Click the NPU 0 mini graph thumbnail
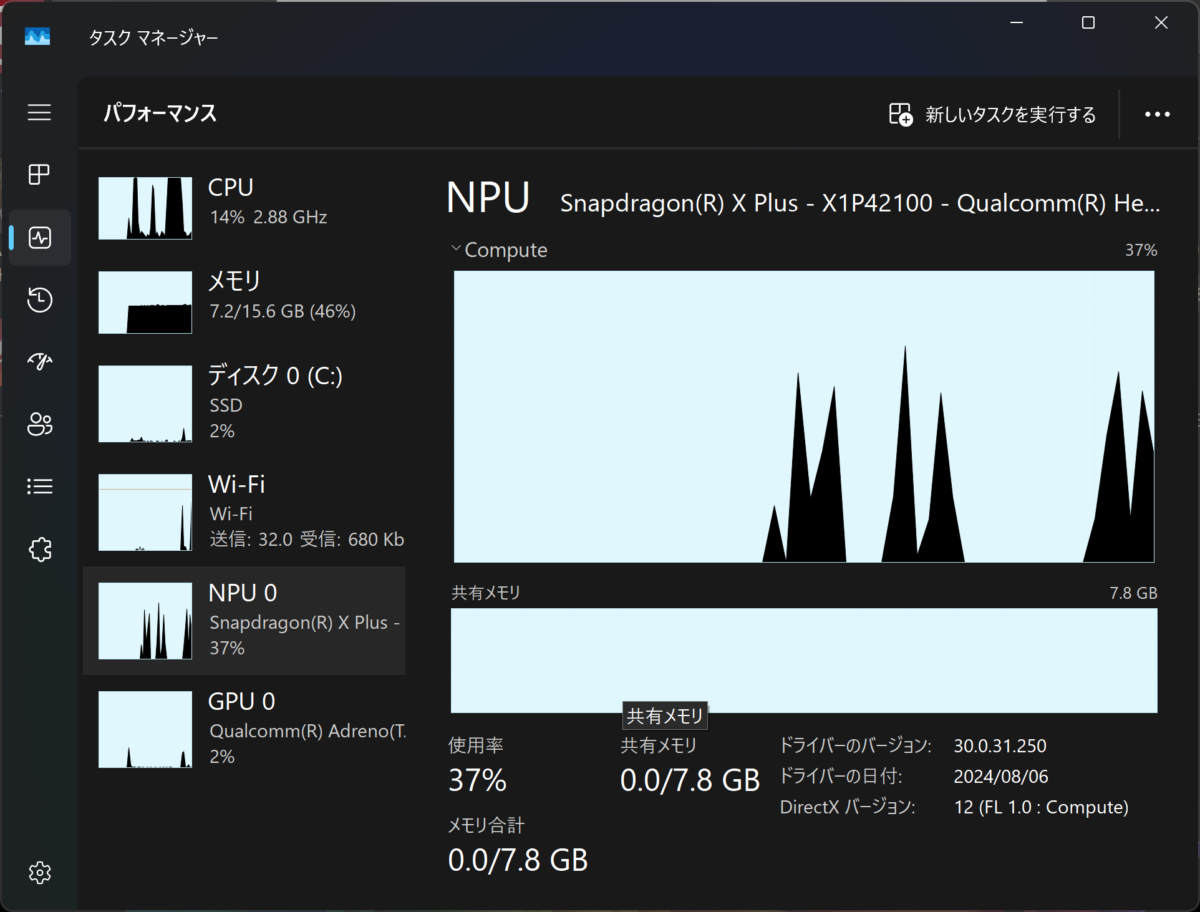The width and height of the screenshot is (1200, 912). click(145, 621)
